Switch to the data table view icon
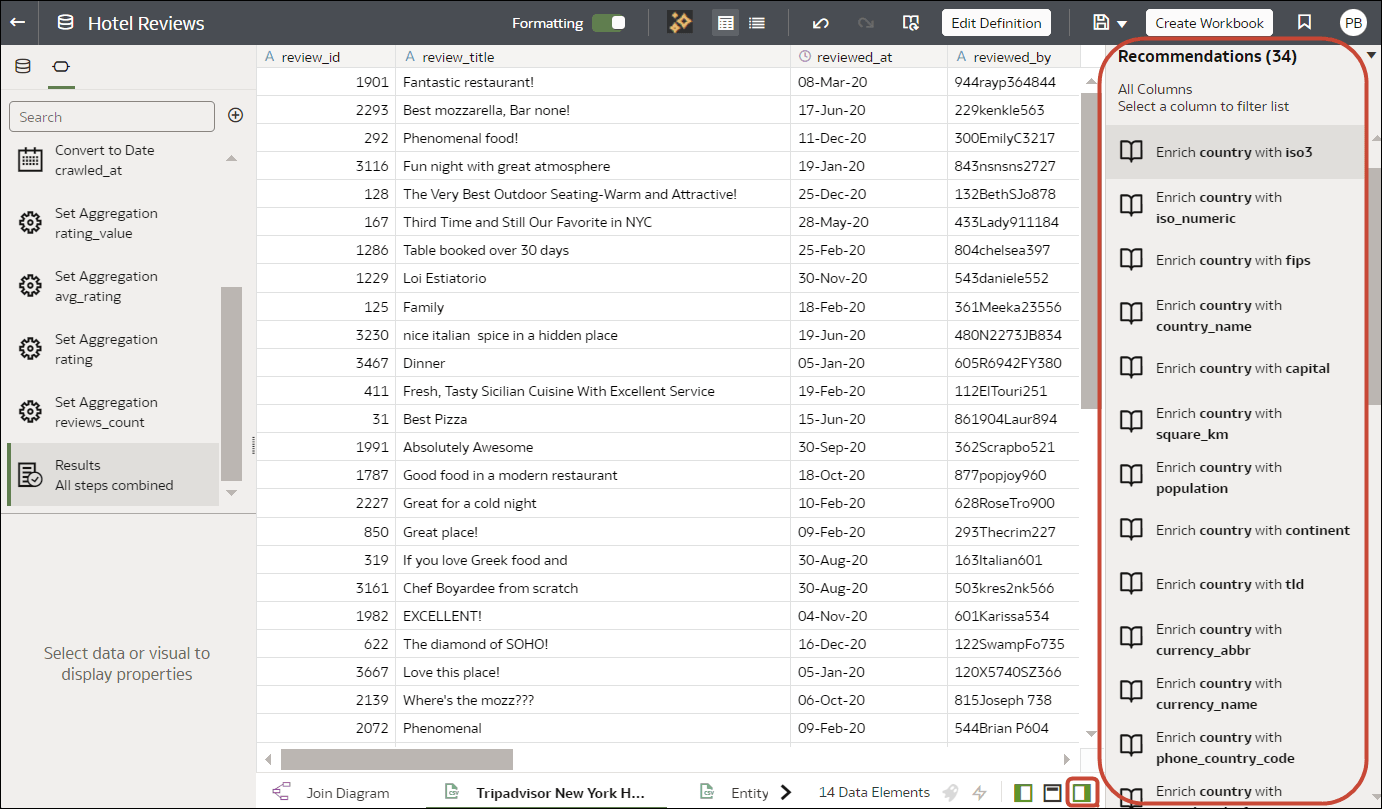Screen dimensions: 1382x809 point(726,22)
